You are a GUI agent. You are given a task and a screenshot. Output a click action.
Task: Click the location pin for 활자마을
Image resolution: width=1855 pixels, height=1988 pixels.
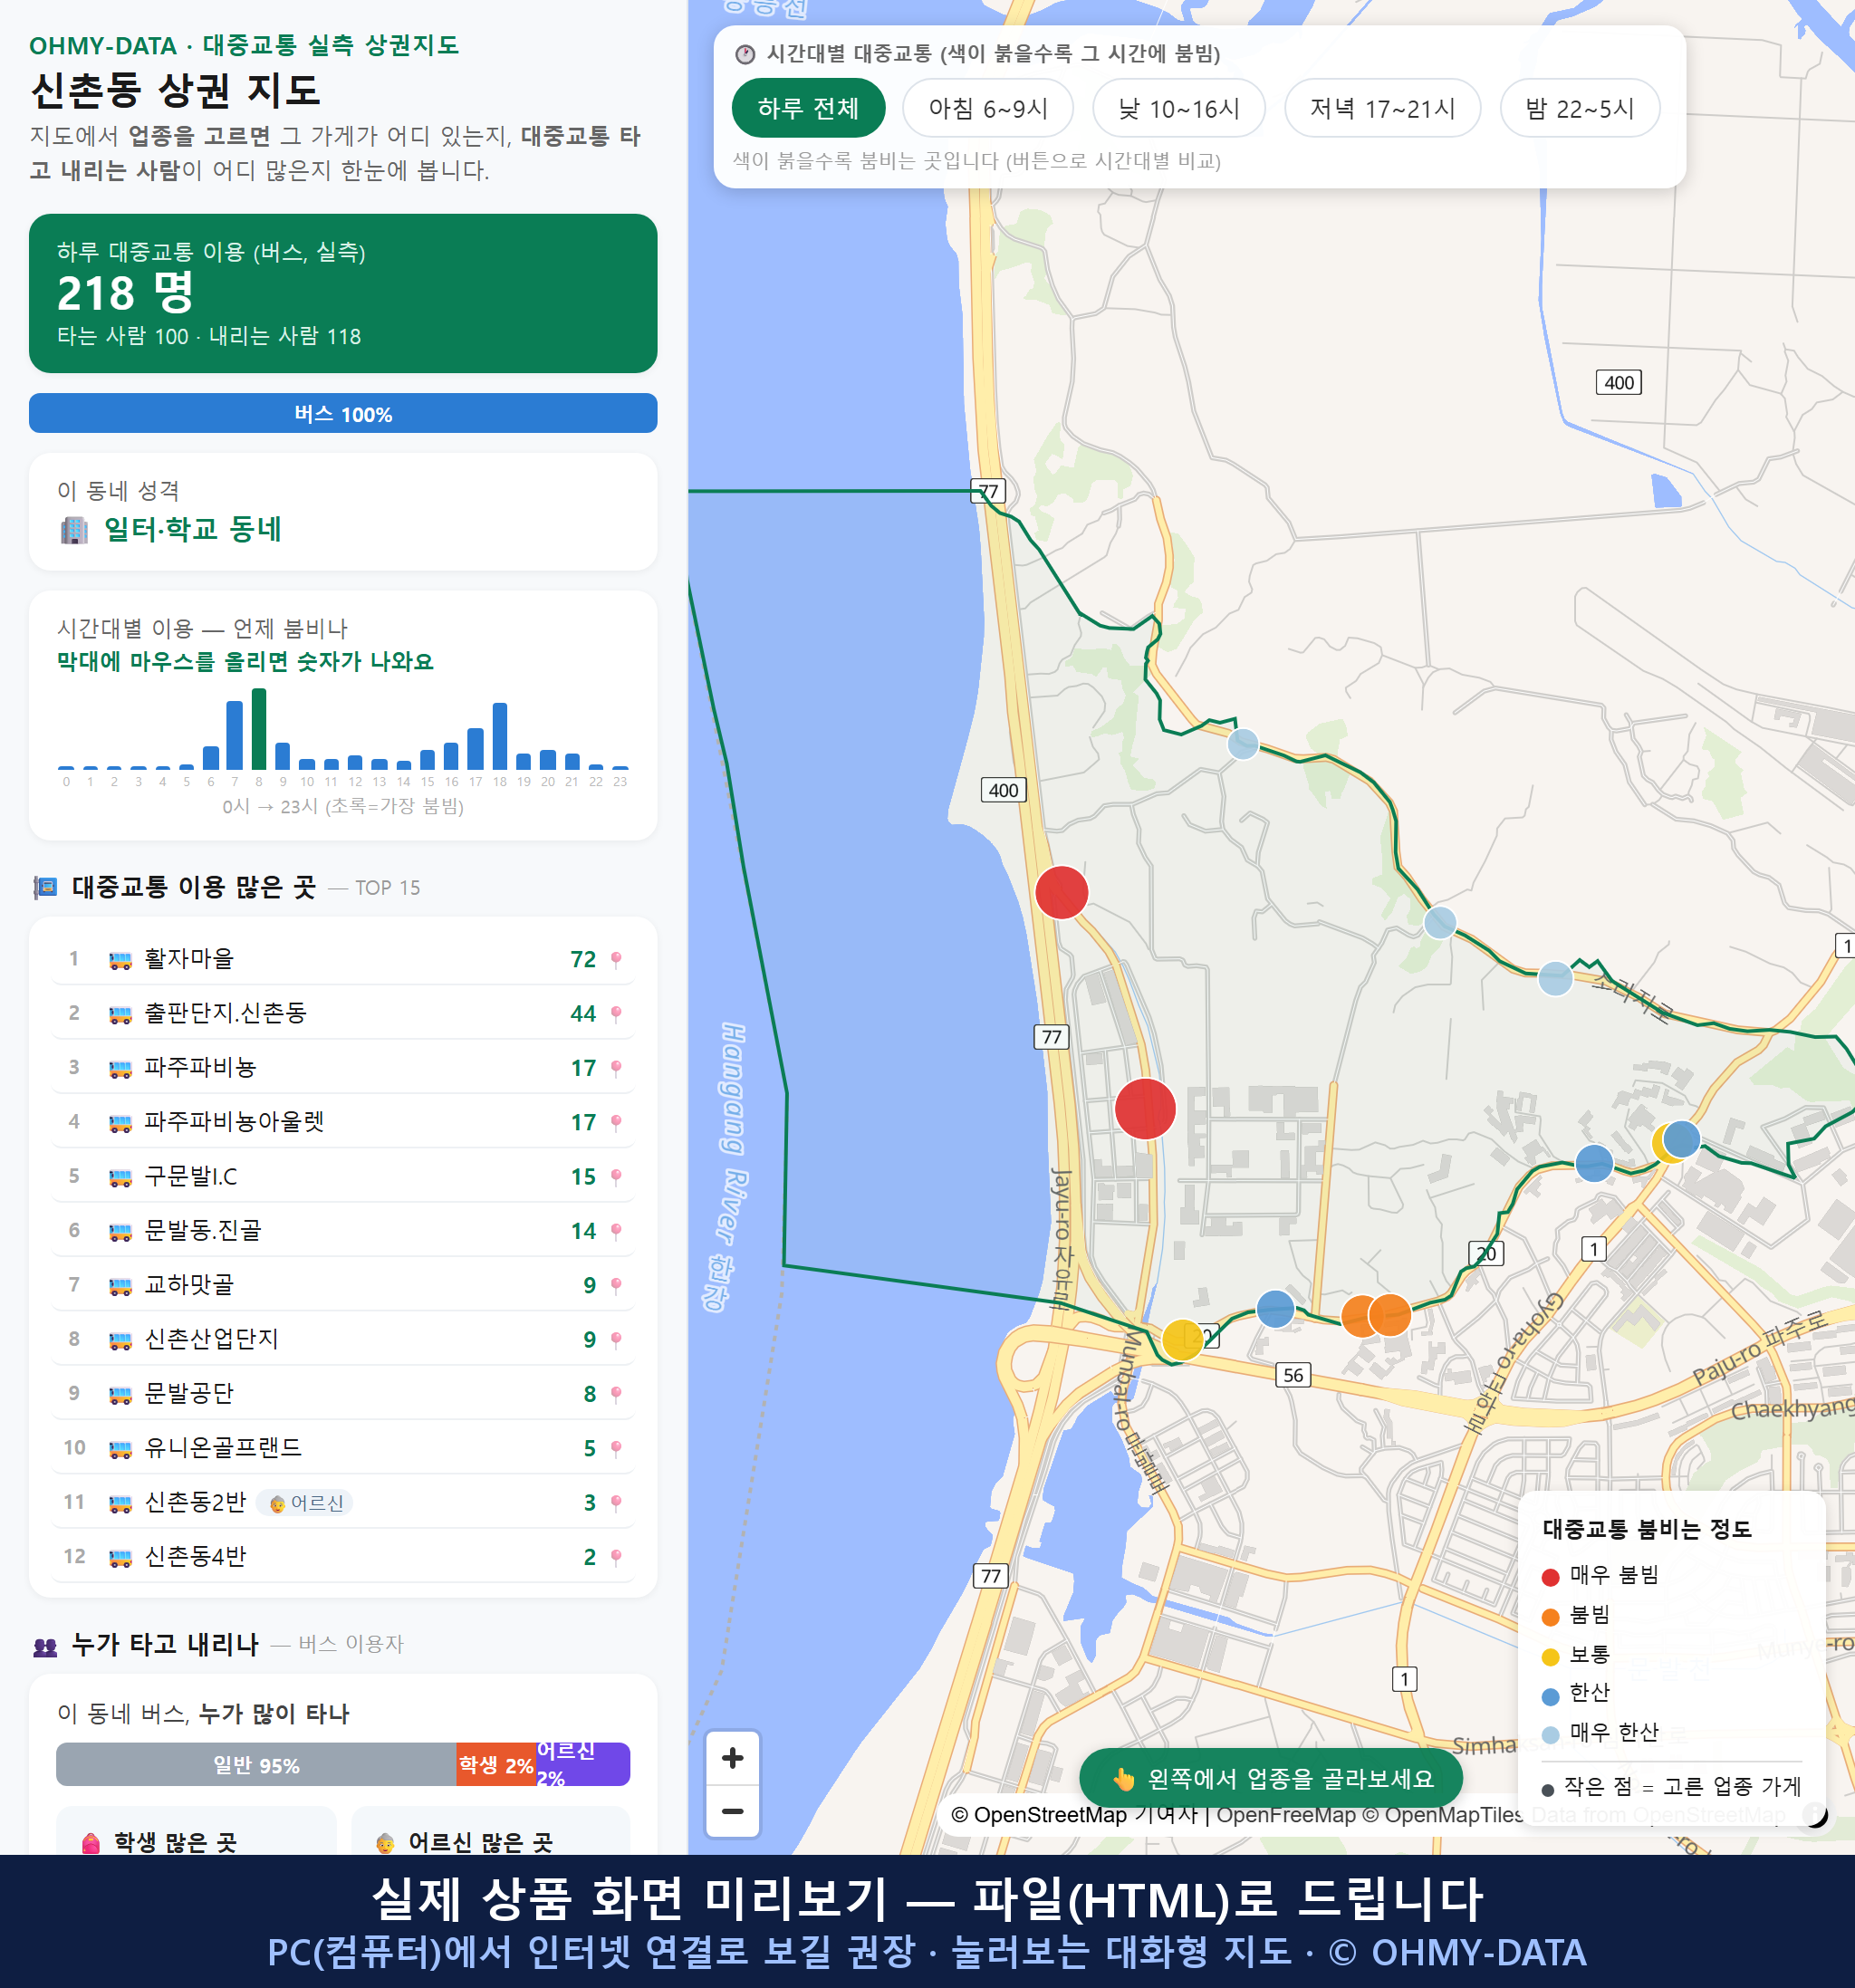click(616, 959)
